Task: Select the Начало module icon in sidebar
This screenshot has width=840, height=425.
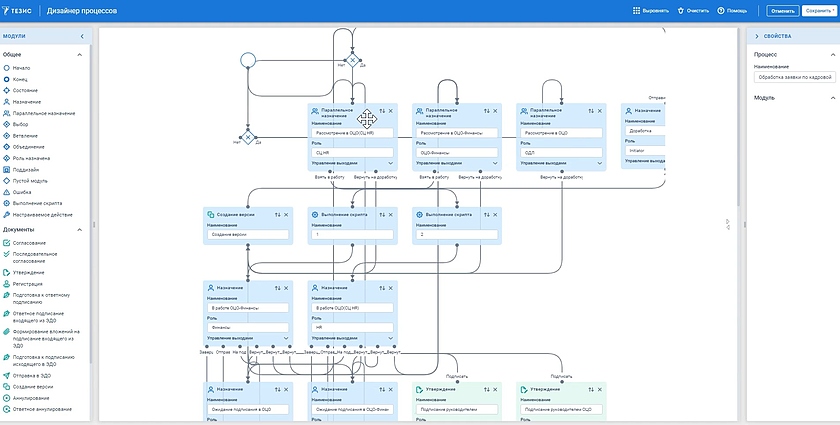Action: click(7, 67)
